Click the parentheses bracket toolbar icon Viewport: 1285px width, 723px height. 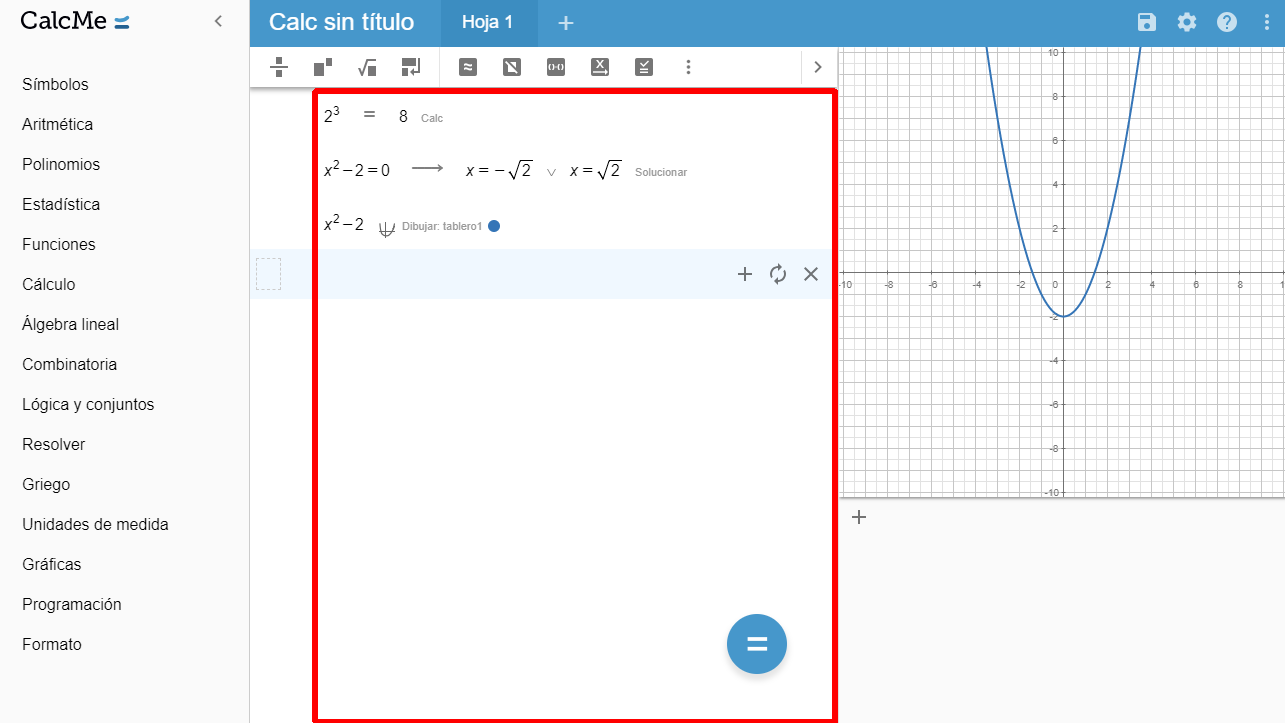pos(556,67)
